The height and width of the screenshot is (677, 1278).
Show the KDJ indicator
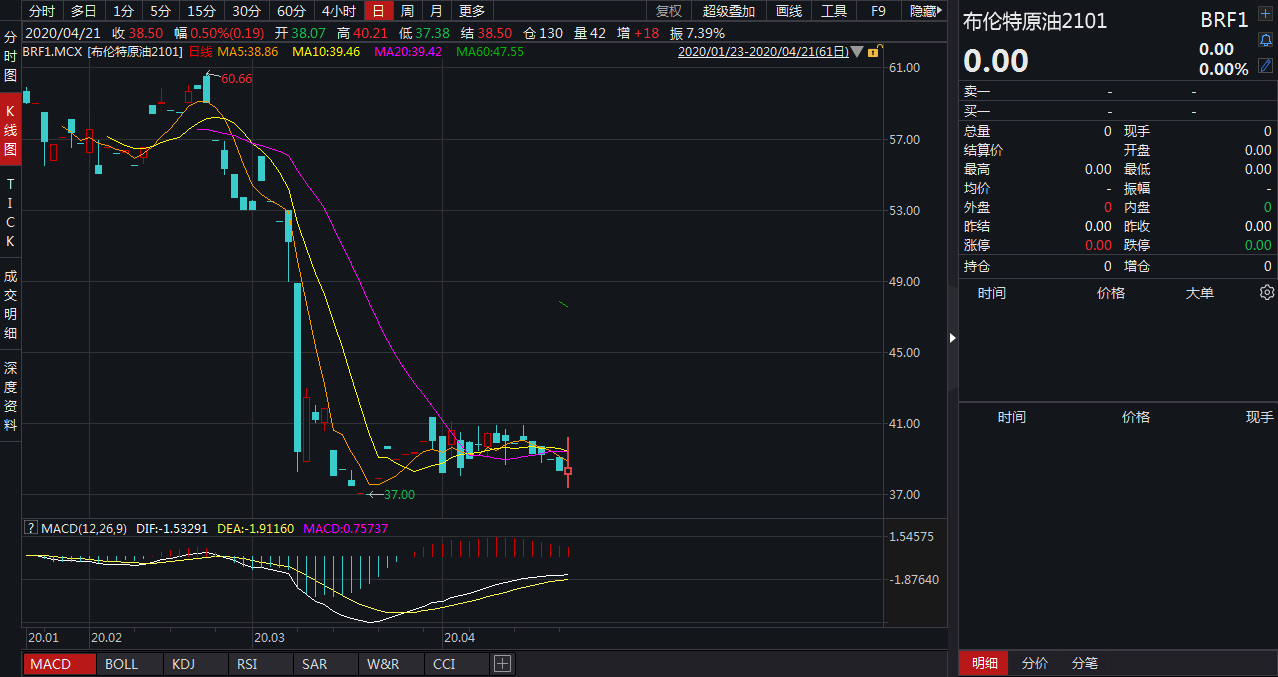tap(184, 664)
